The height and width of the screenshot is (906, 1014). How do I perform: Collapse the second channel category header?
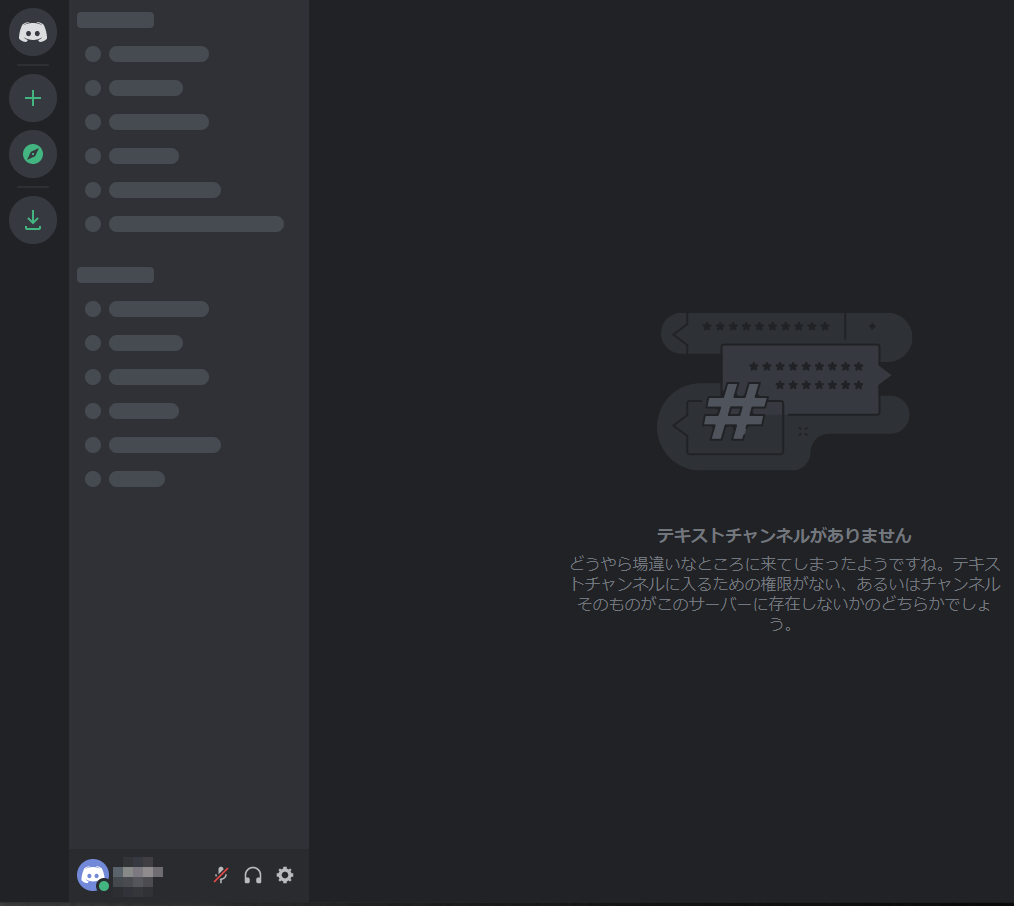[x=115, y=274]
